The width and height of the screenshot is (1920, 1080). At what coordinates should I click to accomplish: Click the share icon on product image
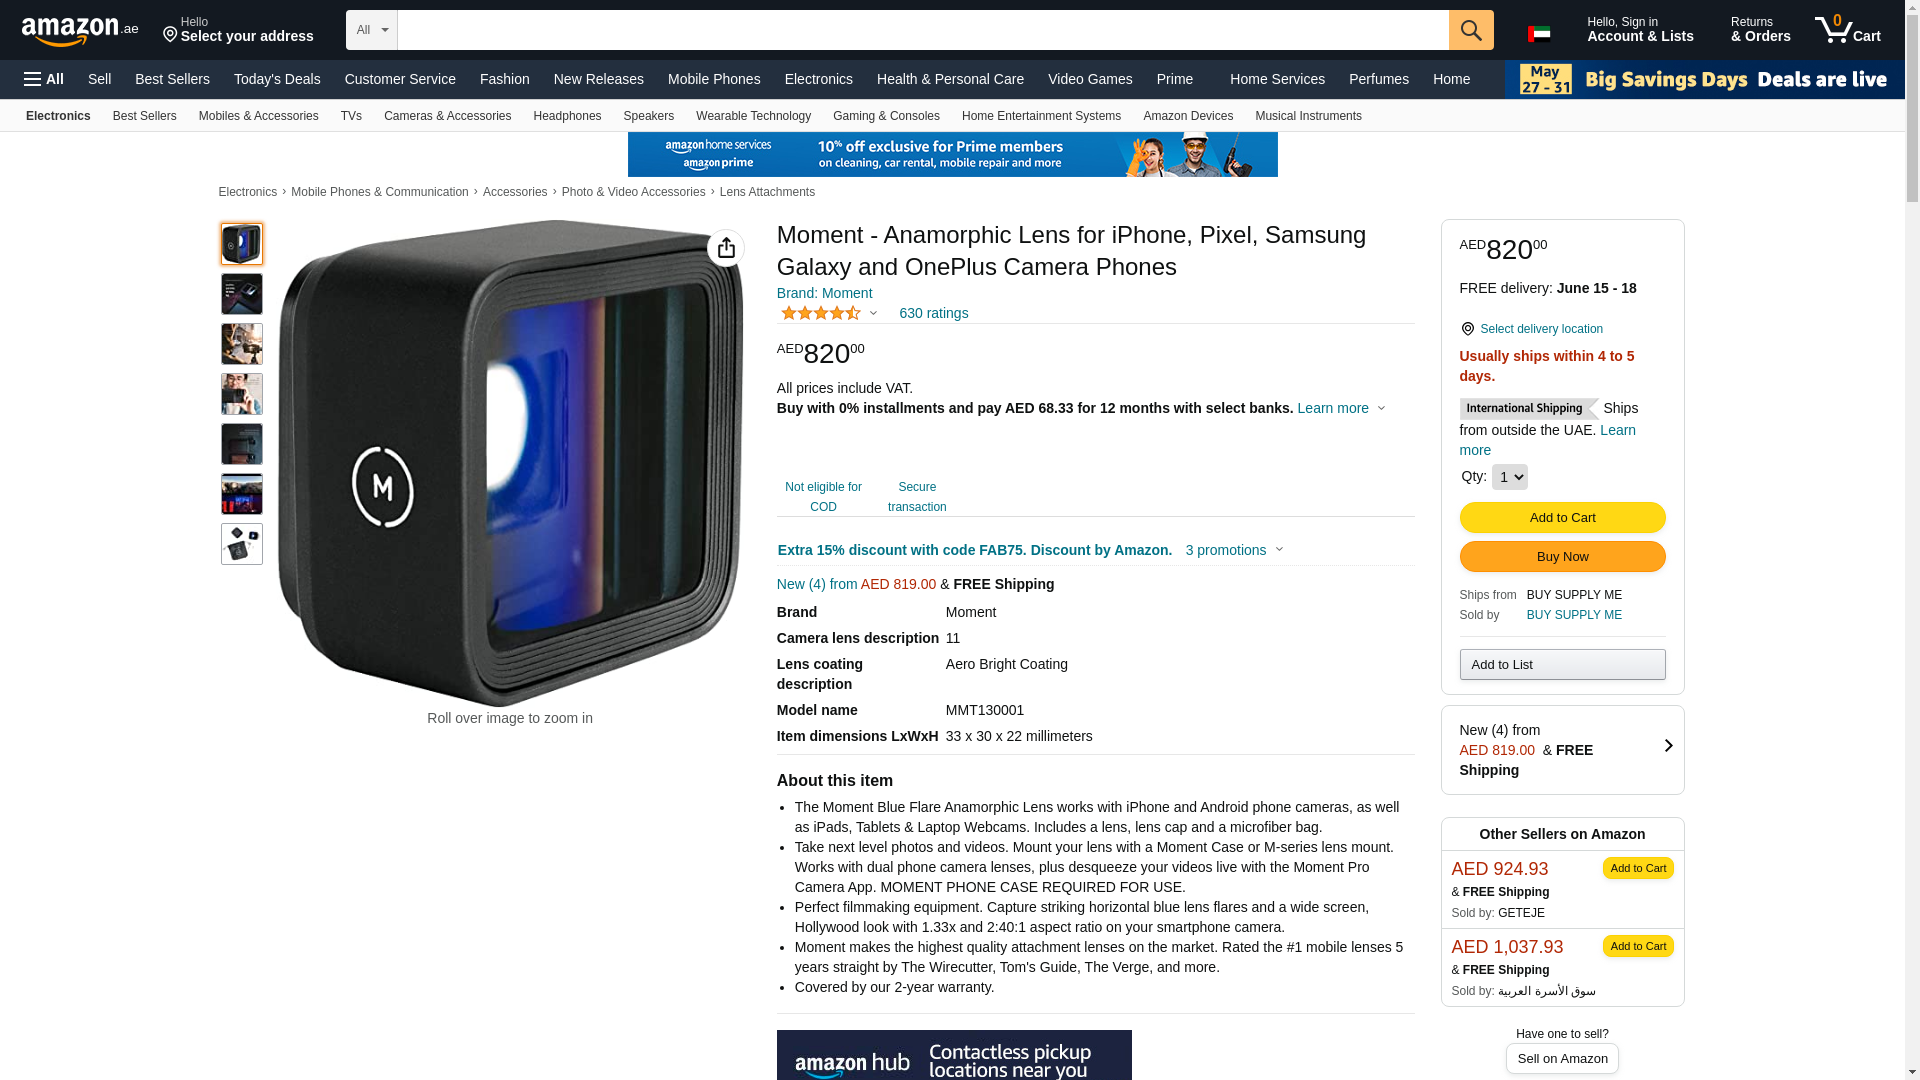[x=726, y=248]
